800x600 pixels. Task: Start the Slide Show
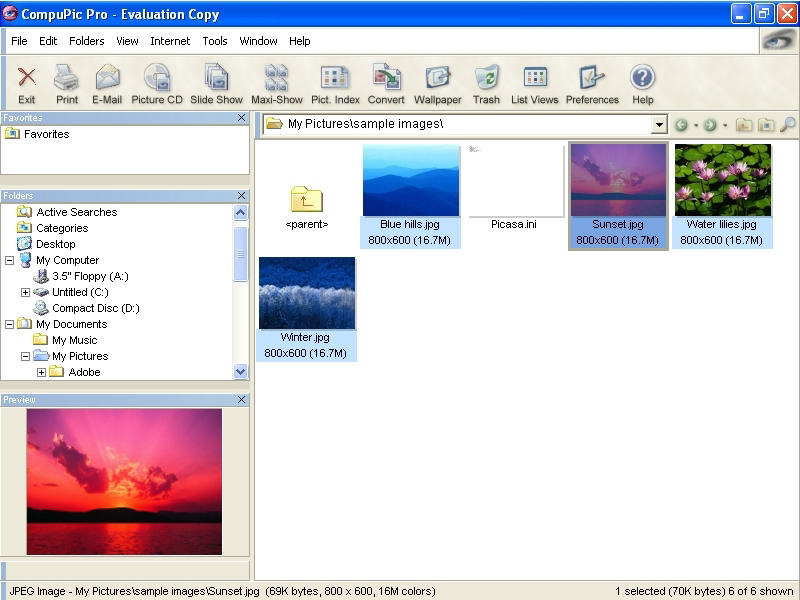click(x=216, y=85)
